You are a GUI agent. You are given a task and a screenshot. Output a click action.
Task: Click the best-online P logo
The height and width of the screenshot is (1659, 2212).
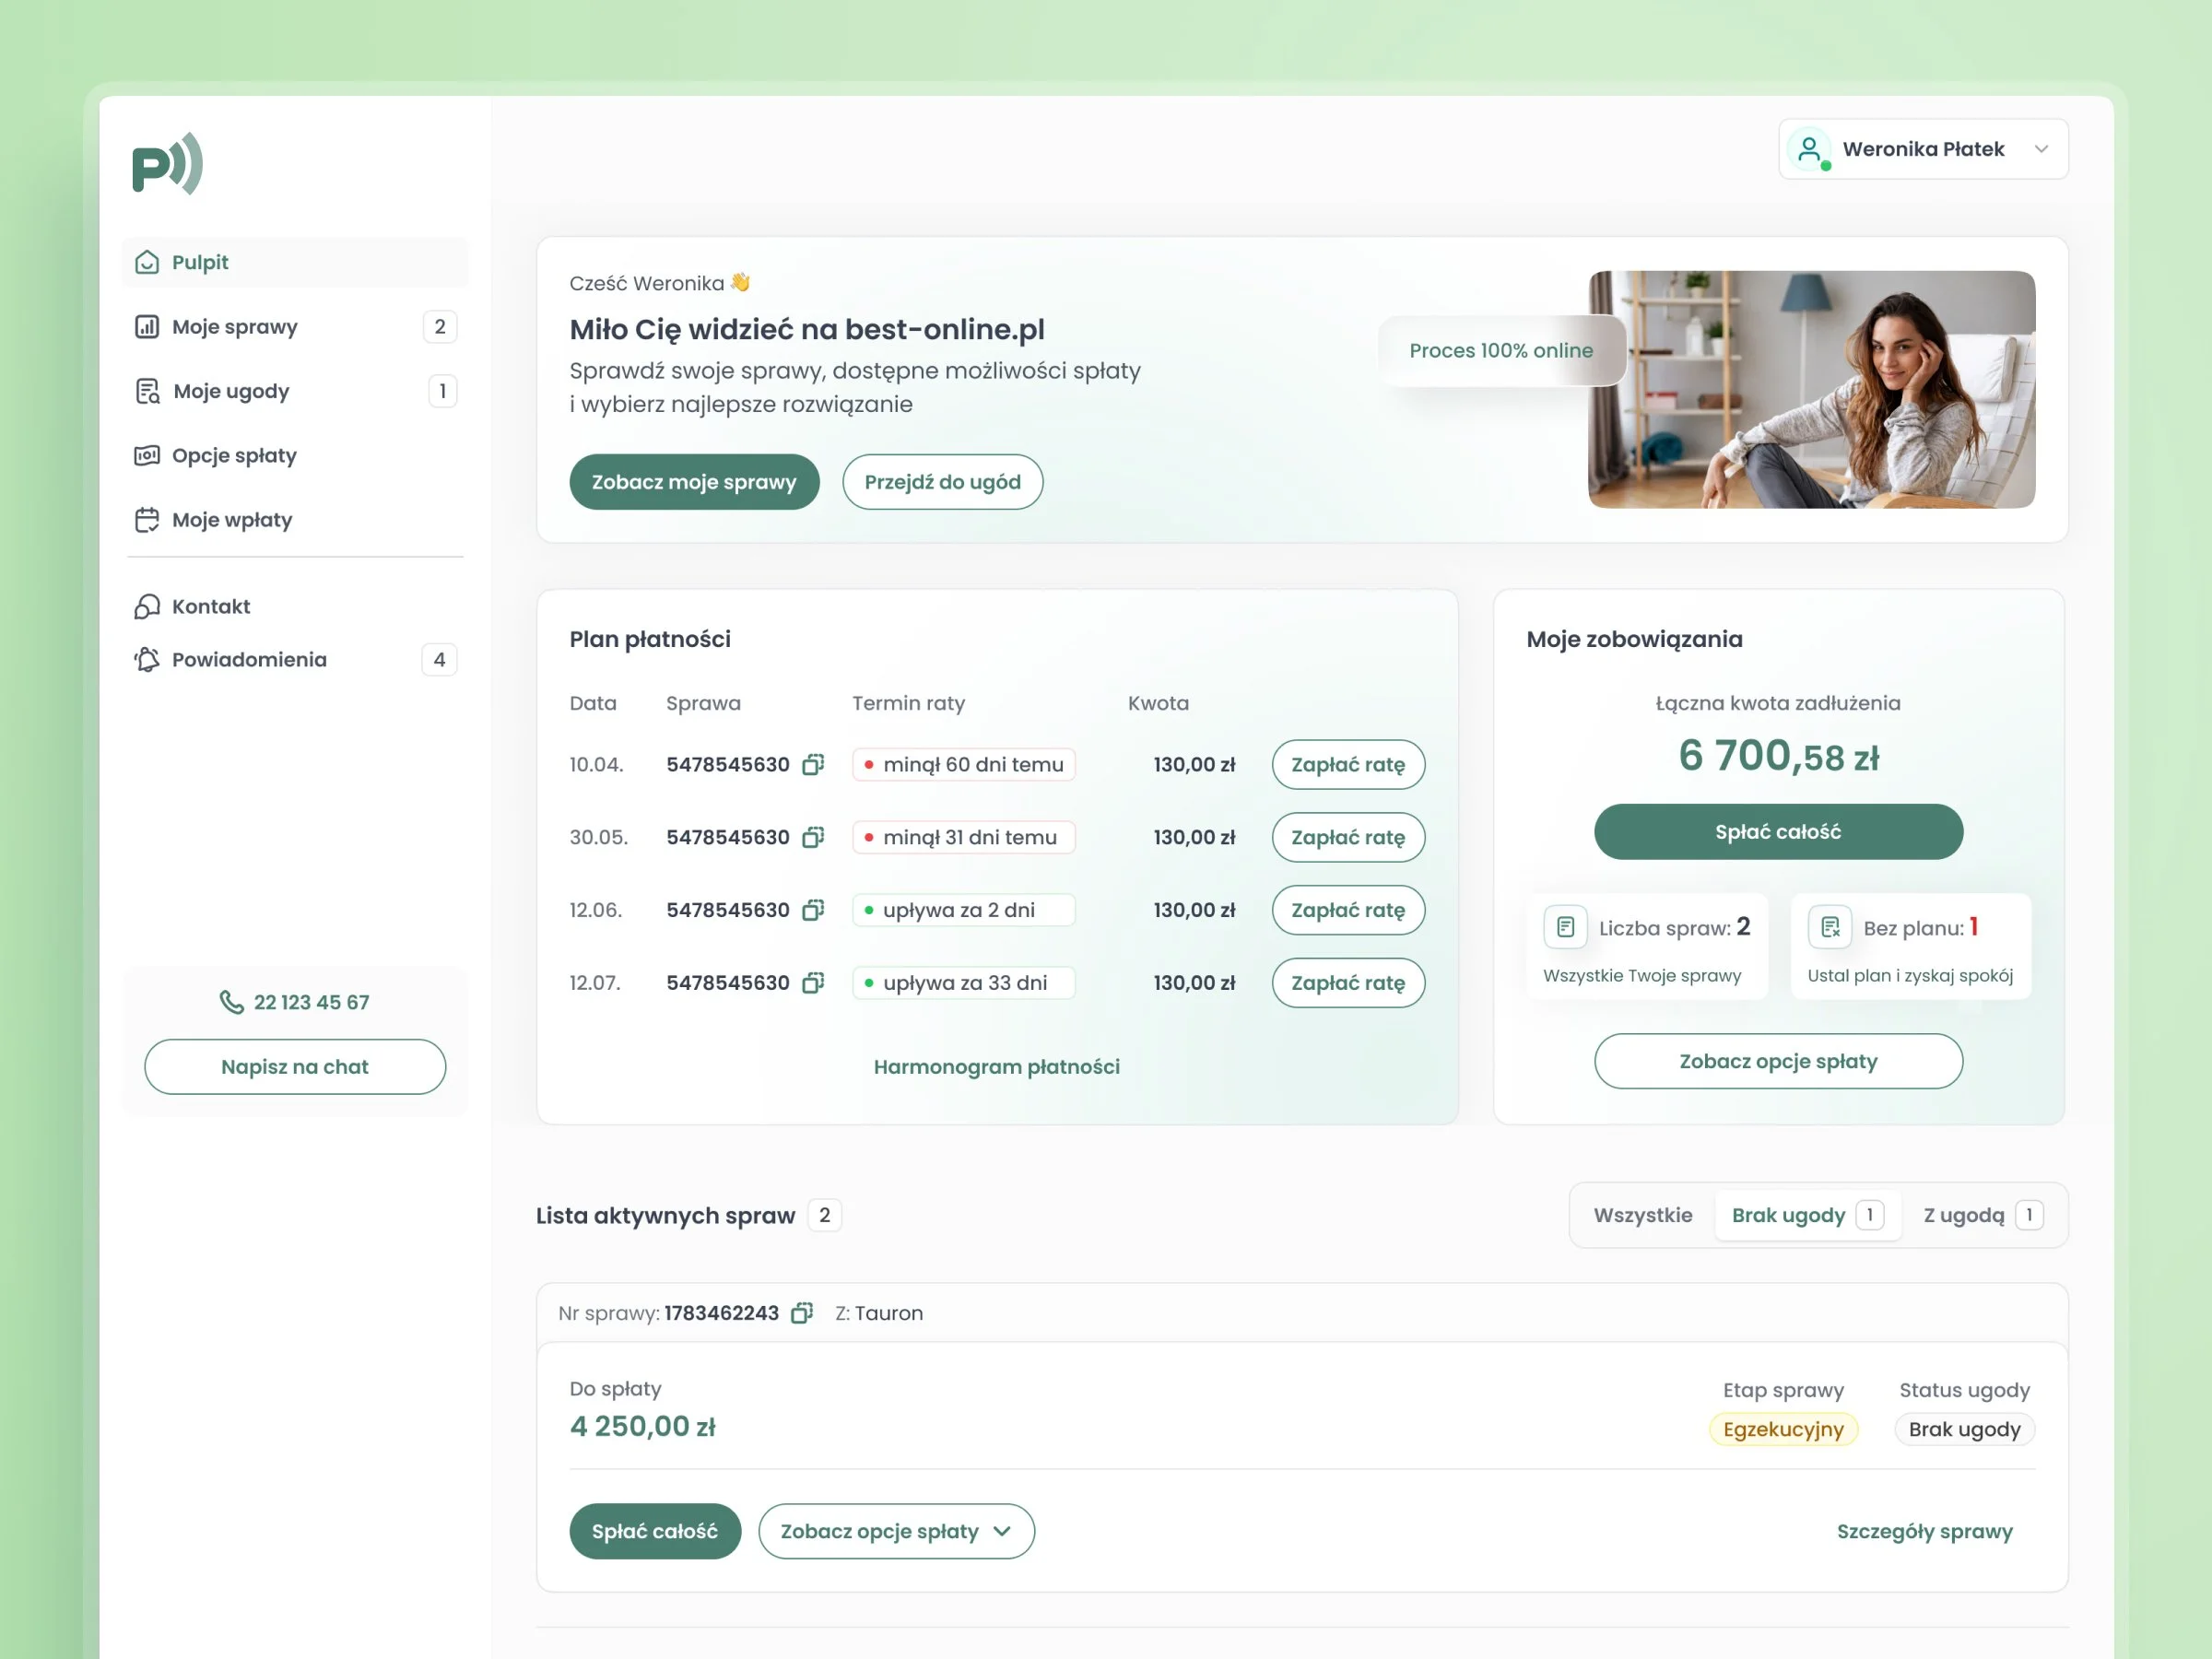167,163
